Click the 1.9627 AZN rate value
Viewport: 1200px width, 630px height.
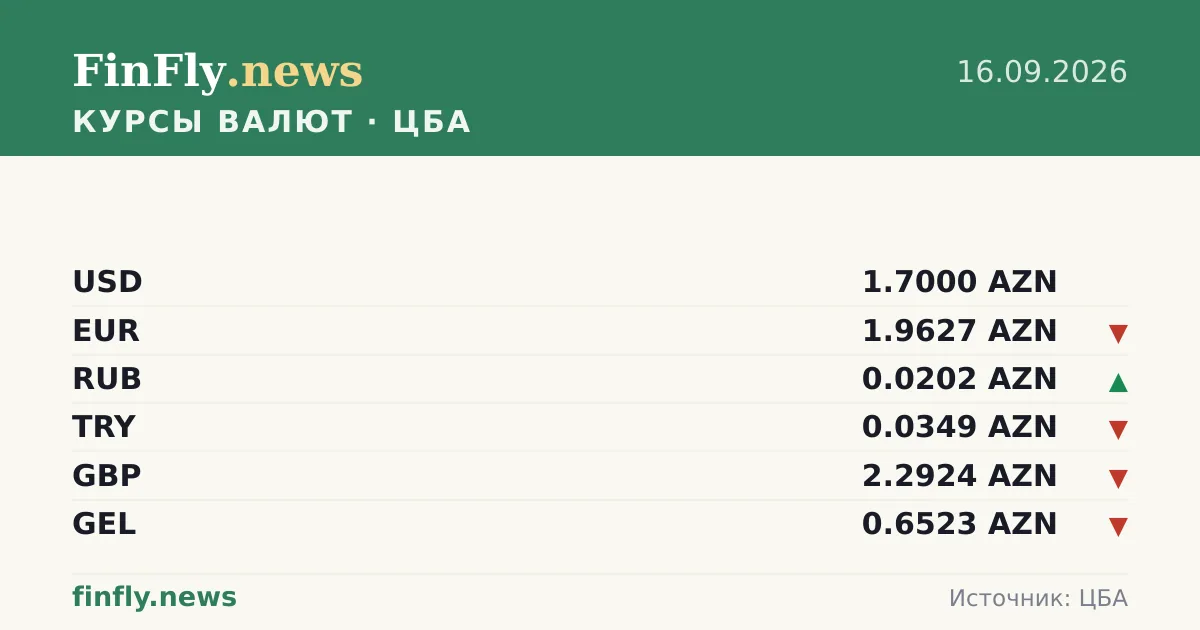(x=959, y=331)
